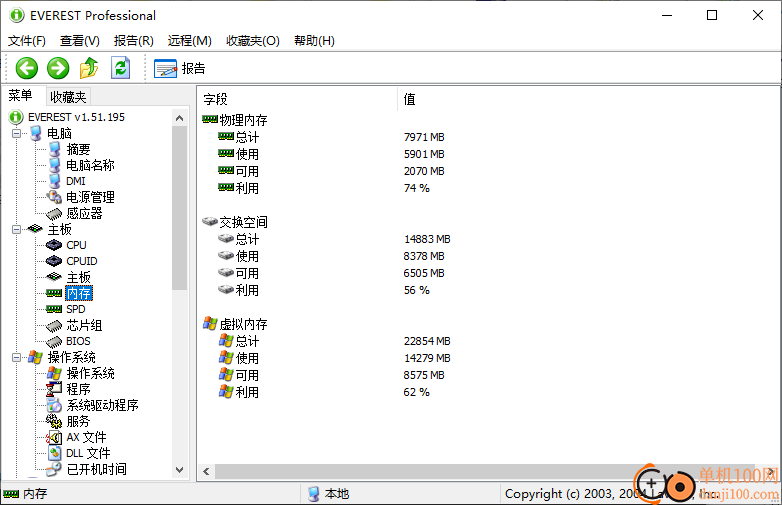Open the 帮助(H) menu
Viewport: 782px width, 505px height.
[x=314, y=41]
